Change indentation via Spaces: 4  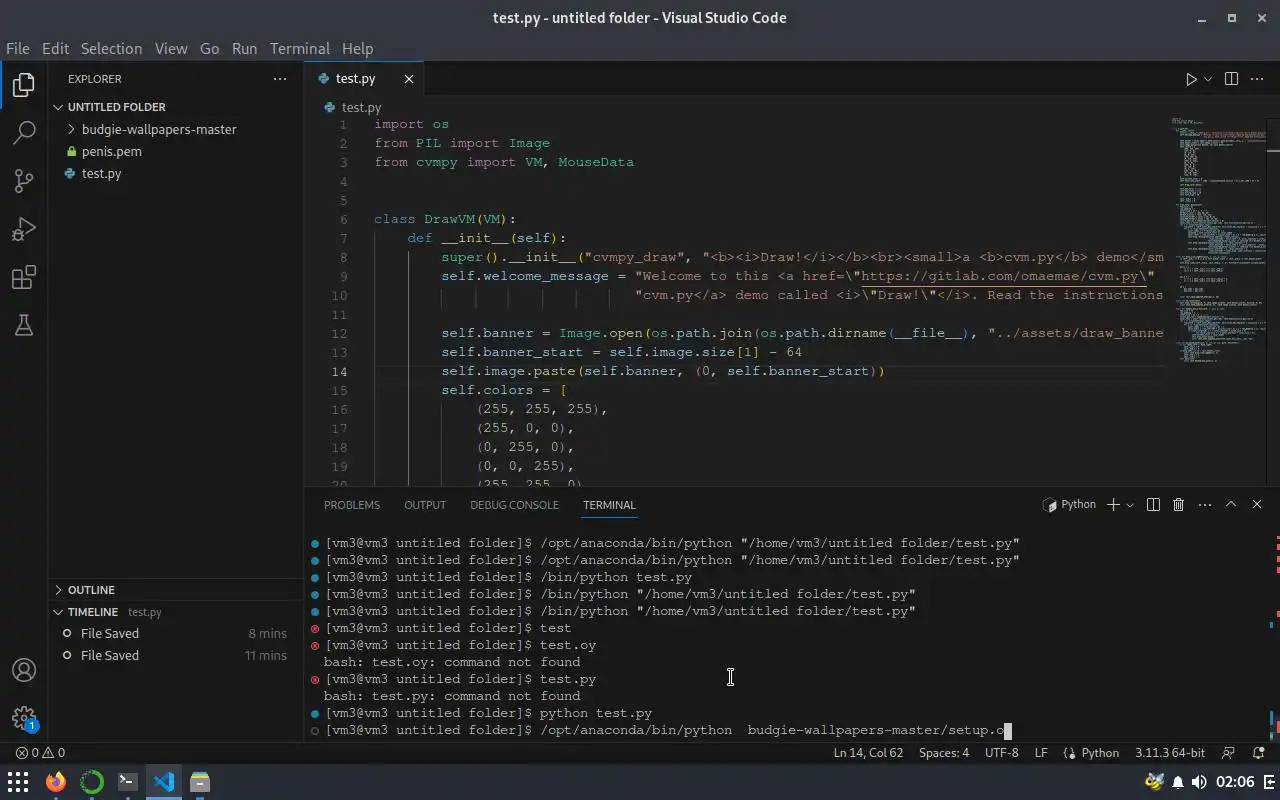(944, 753)
